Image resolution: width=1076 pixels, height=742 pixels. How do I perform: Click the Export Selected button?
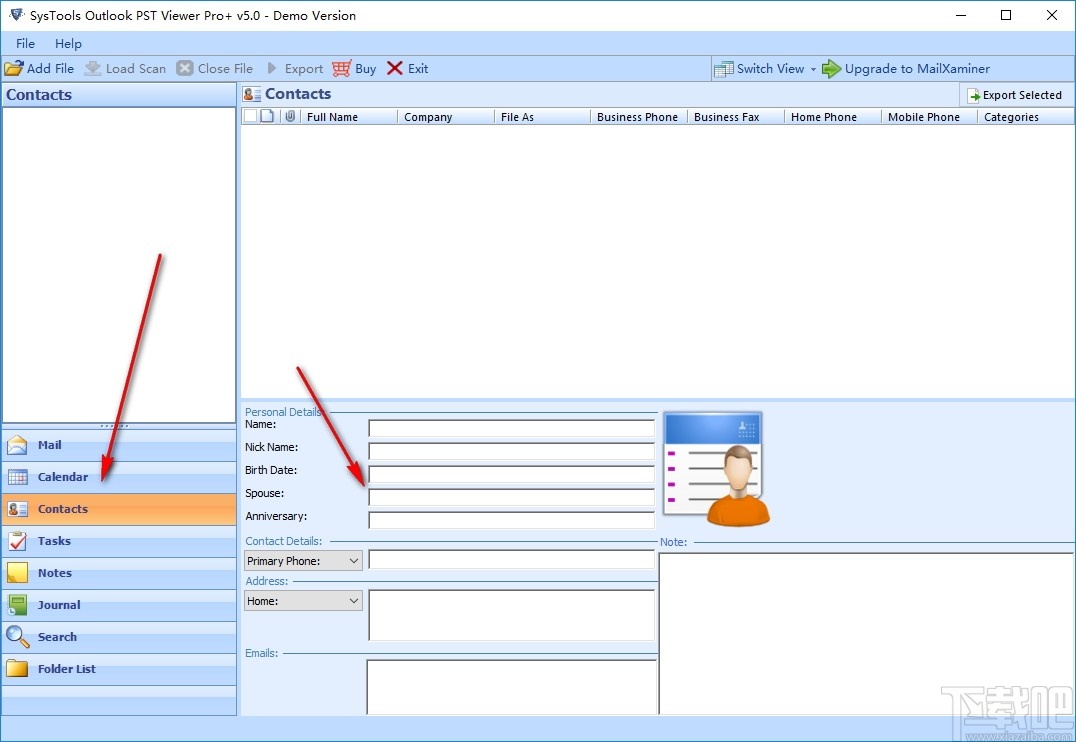1016,94
